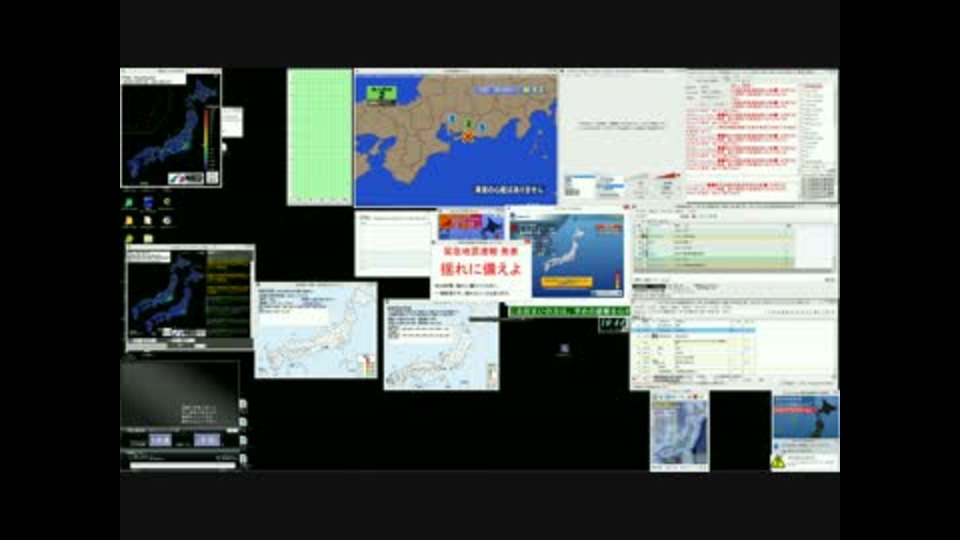
Task: Click the heading '緊急地震速報 発表'
Action: pyautogui.click(x=481, y=251)
